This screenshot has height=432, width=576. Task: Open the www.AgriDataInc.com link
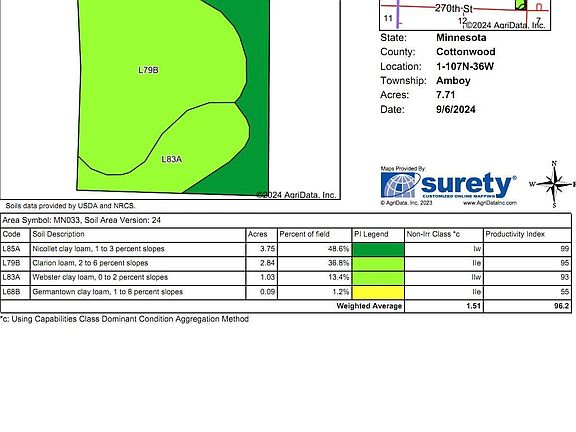pos(490,203)
